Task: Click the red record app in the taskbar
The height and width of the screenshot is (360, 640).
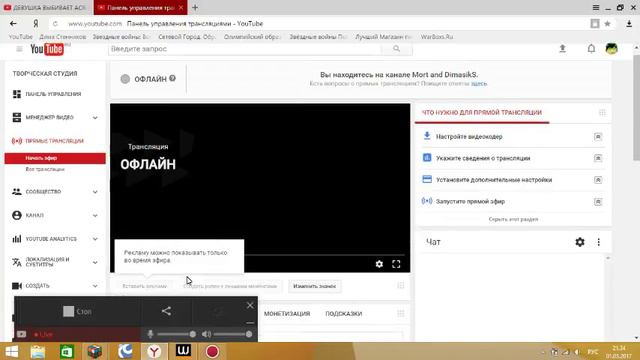Action: (212, 351)
